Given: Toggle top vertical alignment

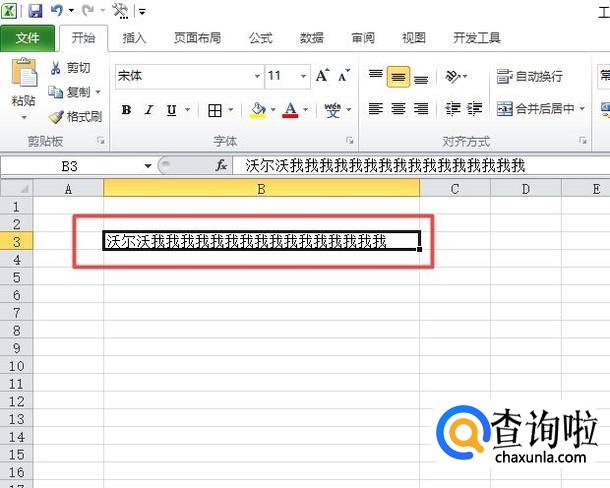Looking at the screenshot, I should click(375, 76).
